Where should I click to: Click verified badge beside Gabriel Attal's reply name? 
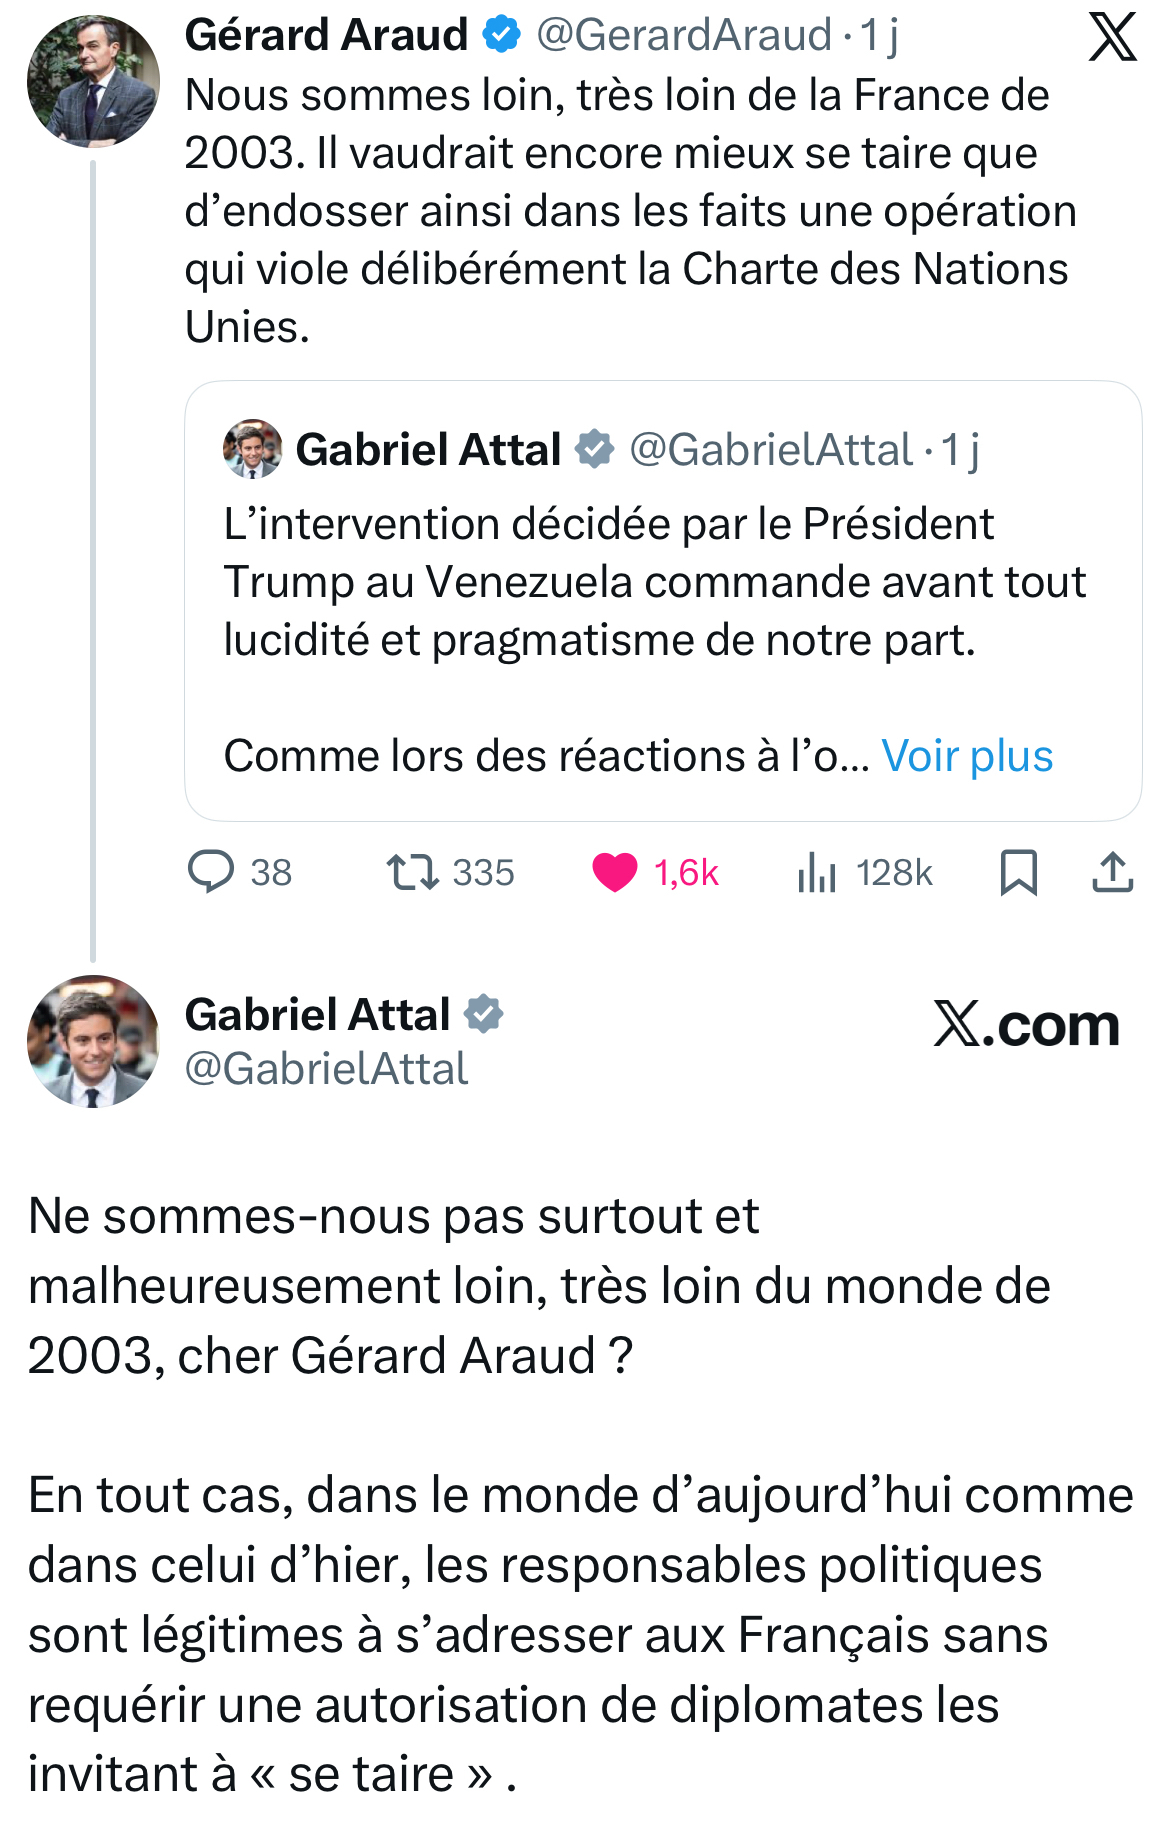coord(484,1014)
